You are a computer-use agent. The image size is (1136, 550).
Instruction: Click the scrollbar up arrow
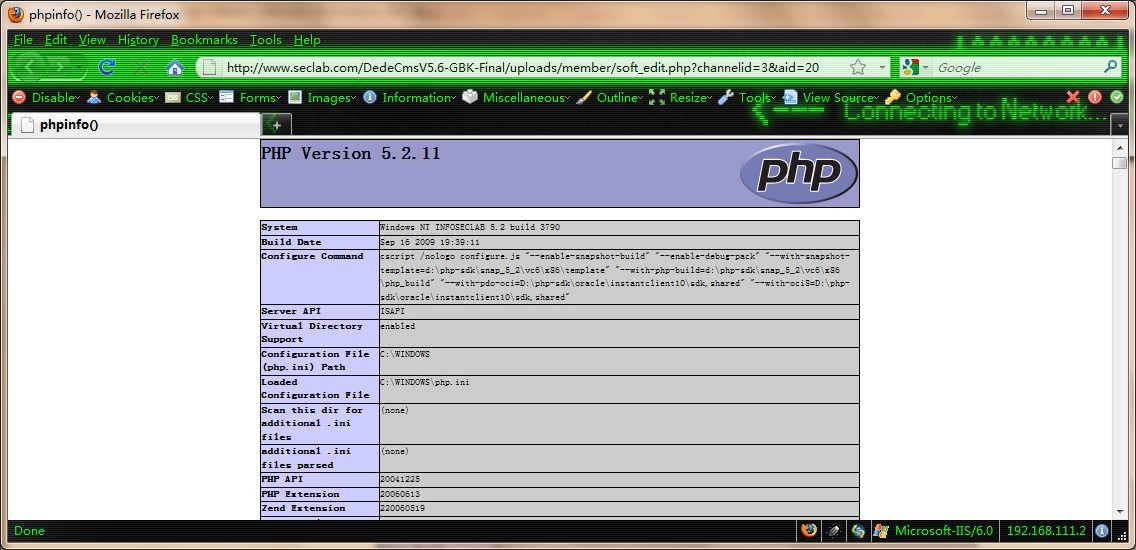point(1120,146)
